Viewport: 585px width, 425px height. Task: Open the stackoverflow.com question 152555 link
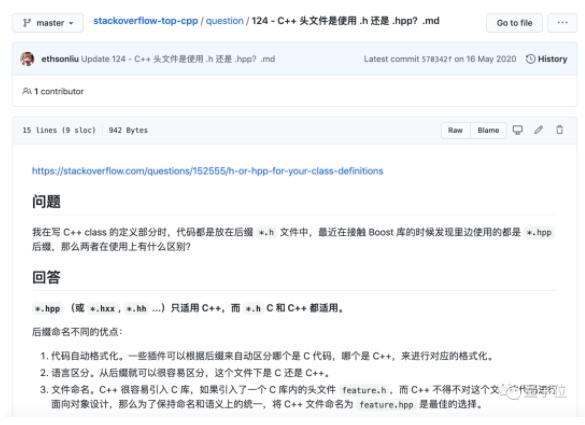pos(207,171)
